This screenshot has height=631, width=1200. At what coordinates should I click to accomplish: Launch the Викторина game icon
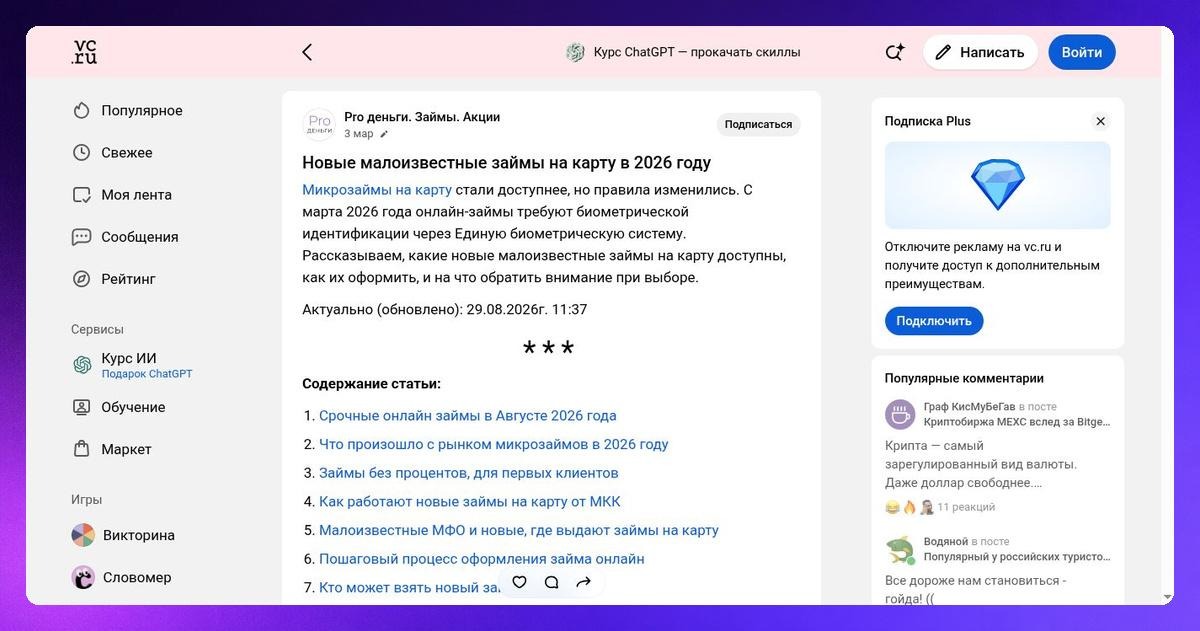(83, 535)
